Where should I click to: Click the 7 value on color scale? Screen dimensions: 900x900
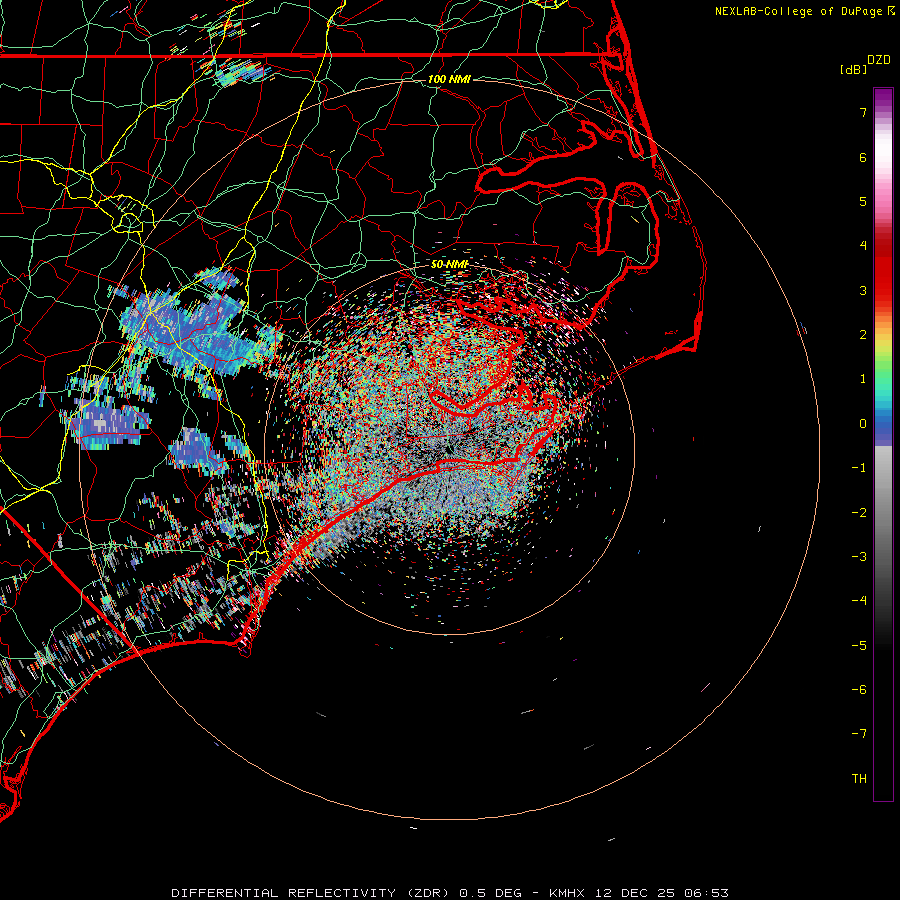pos(863,112)
